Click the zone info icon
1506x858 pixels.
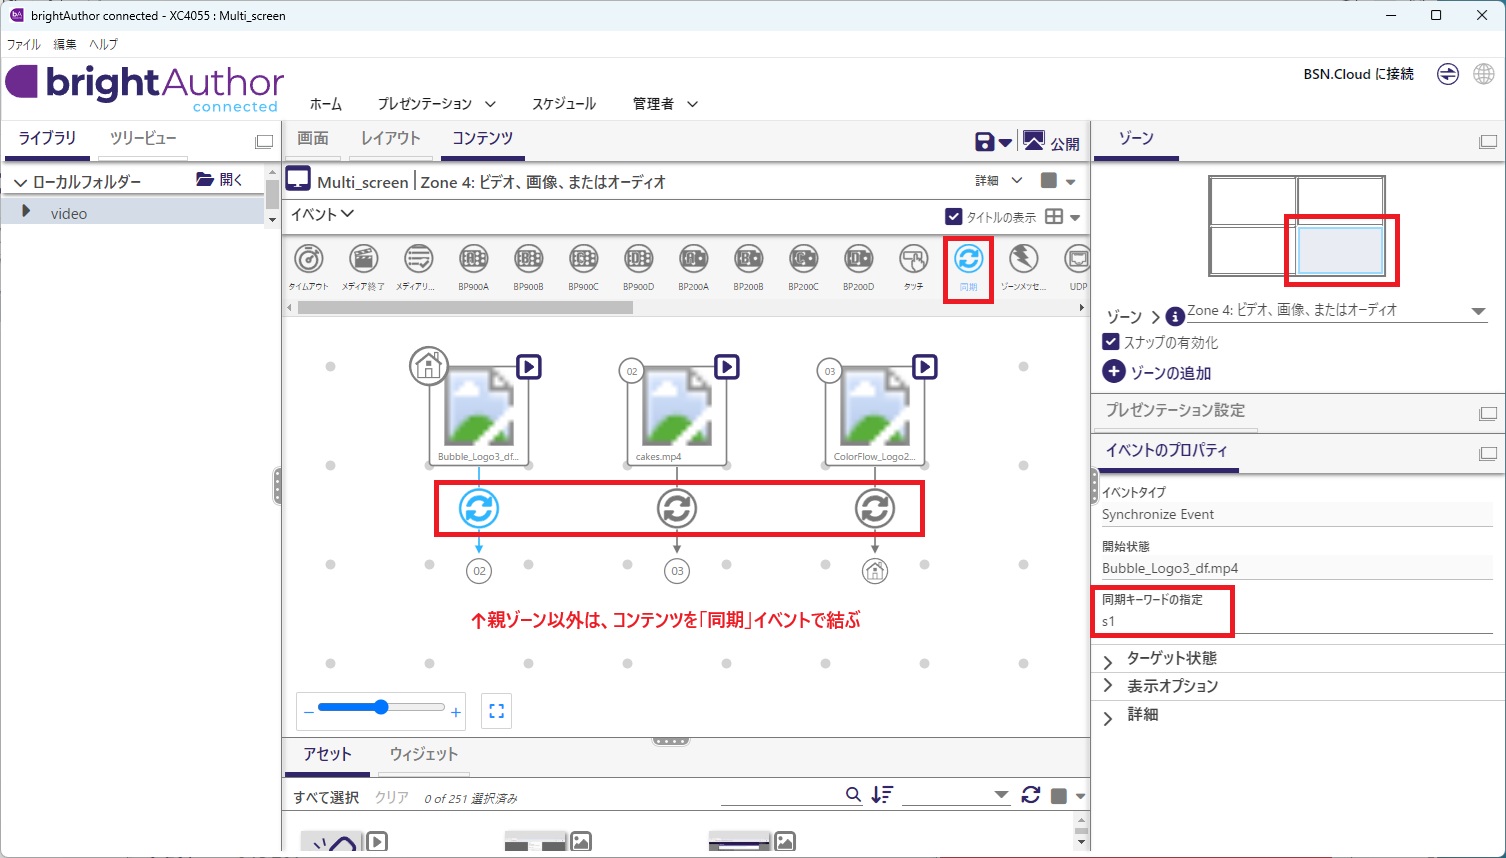tap(1176, 316)
